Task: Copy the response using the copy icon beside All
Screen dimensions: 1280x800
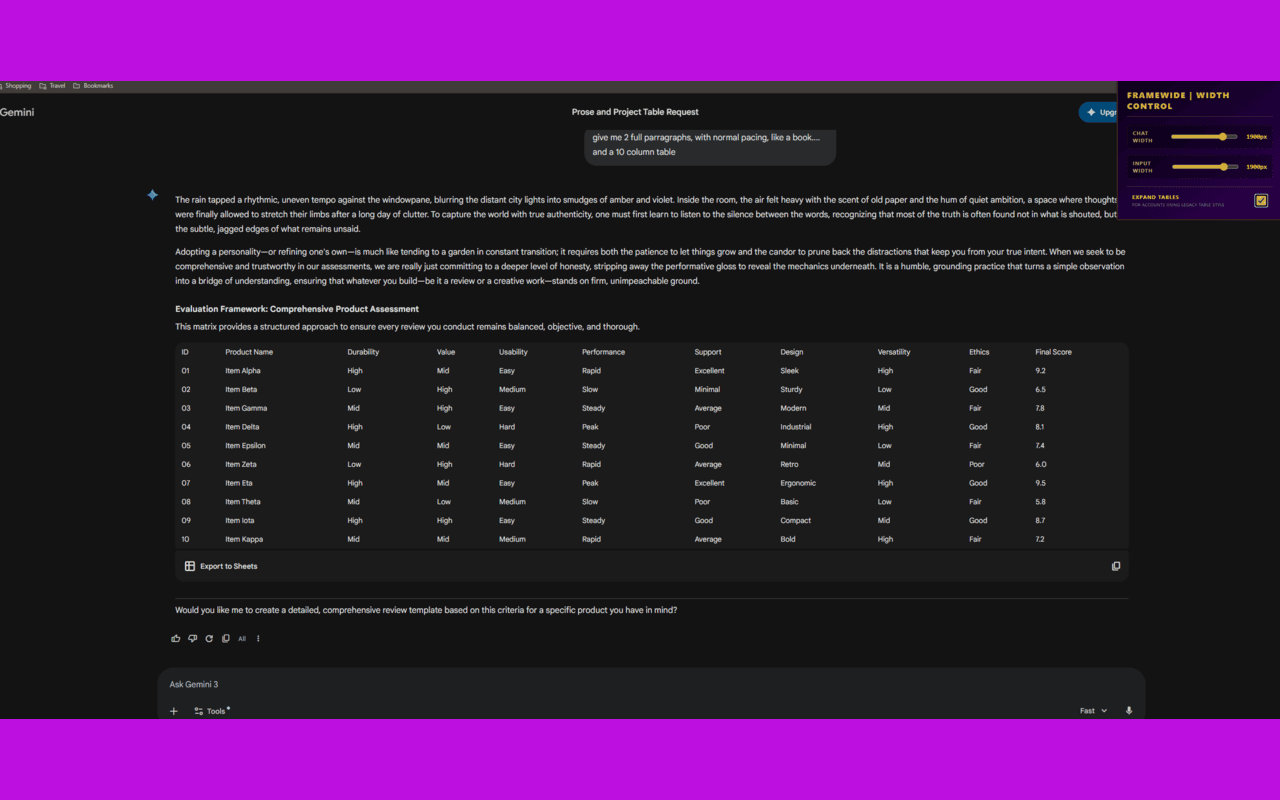Action: tap(226, 638)
